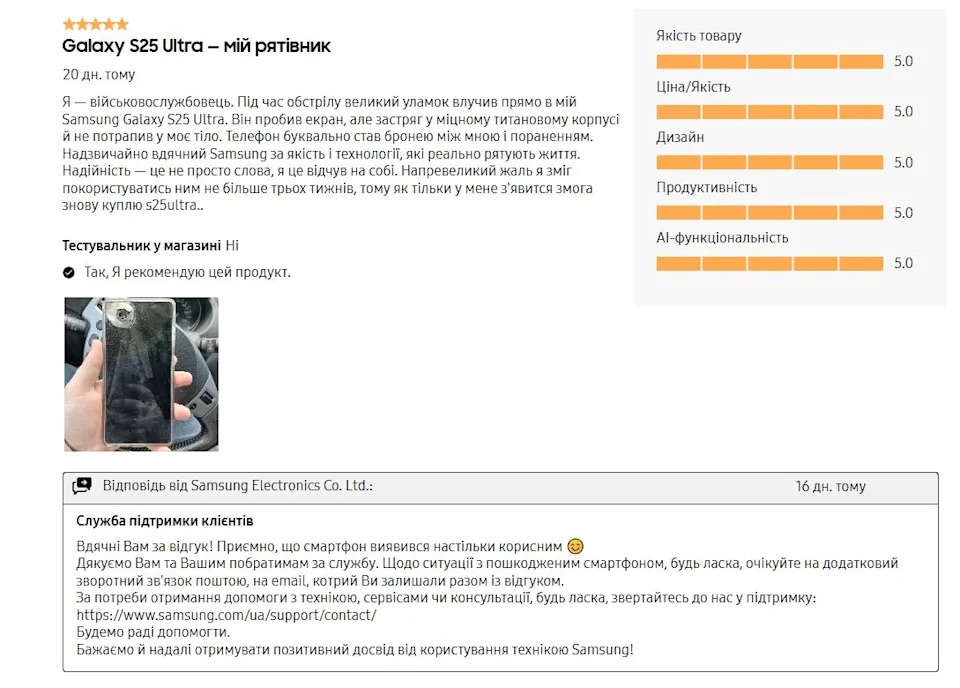Open the damaged phone photo thumbnail
The height and width of the screenshot is (688, 960).
tap(141, 374)
